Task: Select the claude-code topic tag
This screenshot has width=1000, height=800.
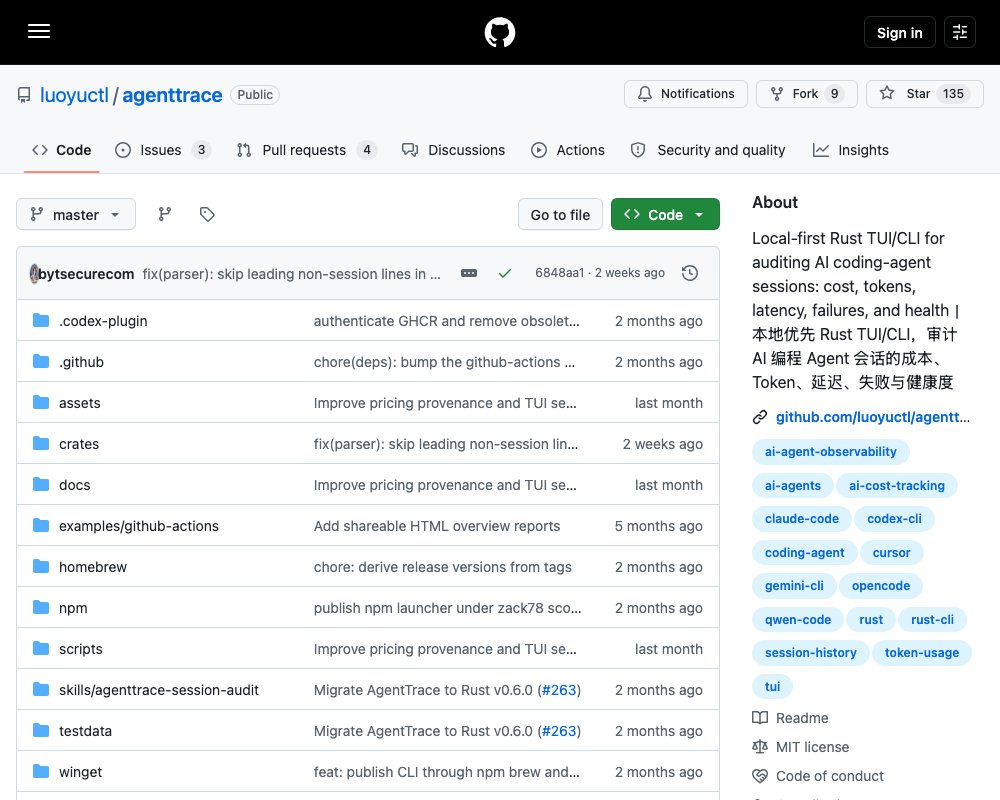Action: pos(802,519)
